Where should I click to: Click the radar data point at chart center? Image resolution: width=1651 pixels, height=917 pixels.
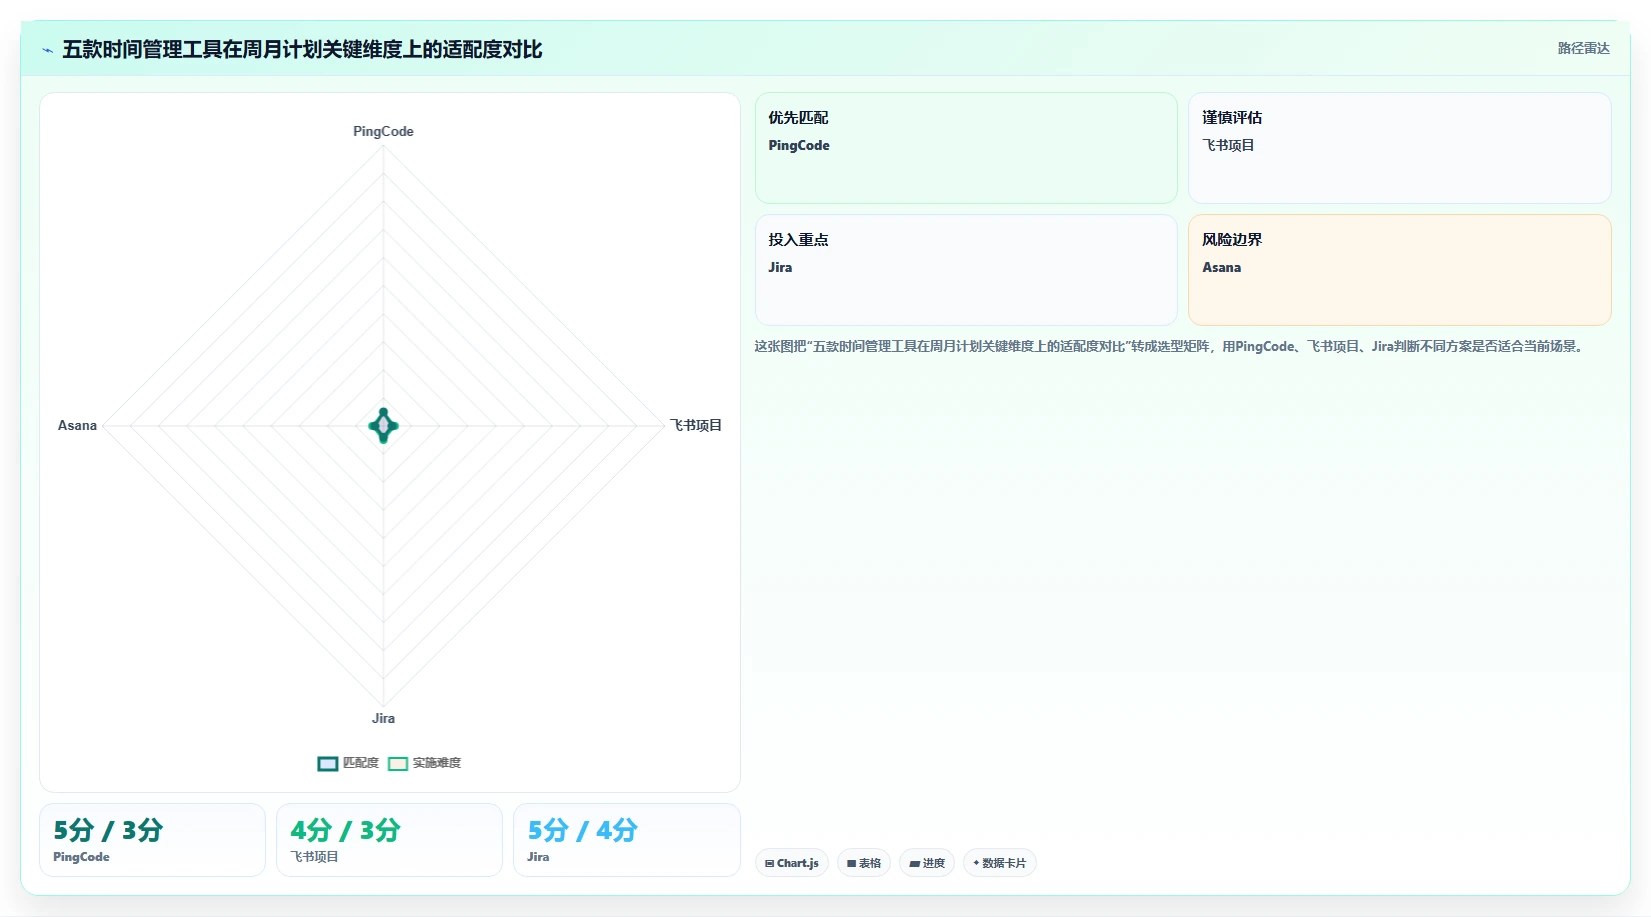(383, 426)
